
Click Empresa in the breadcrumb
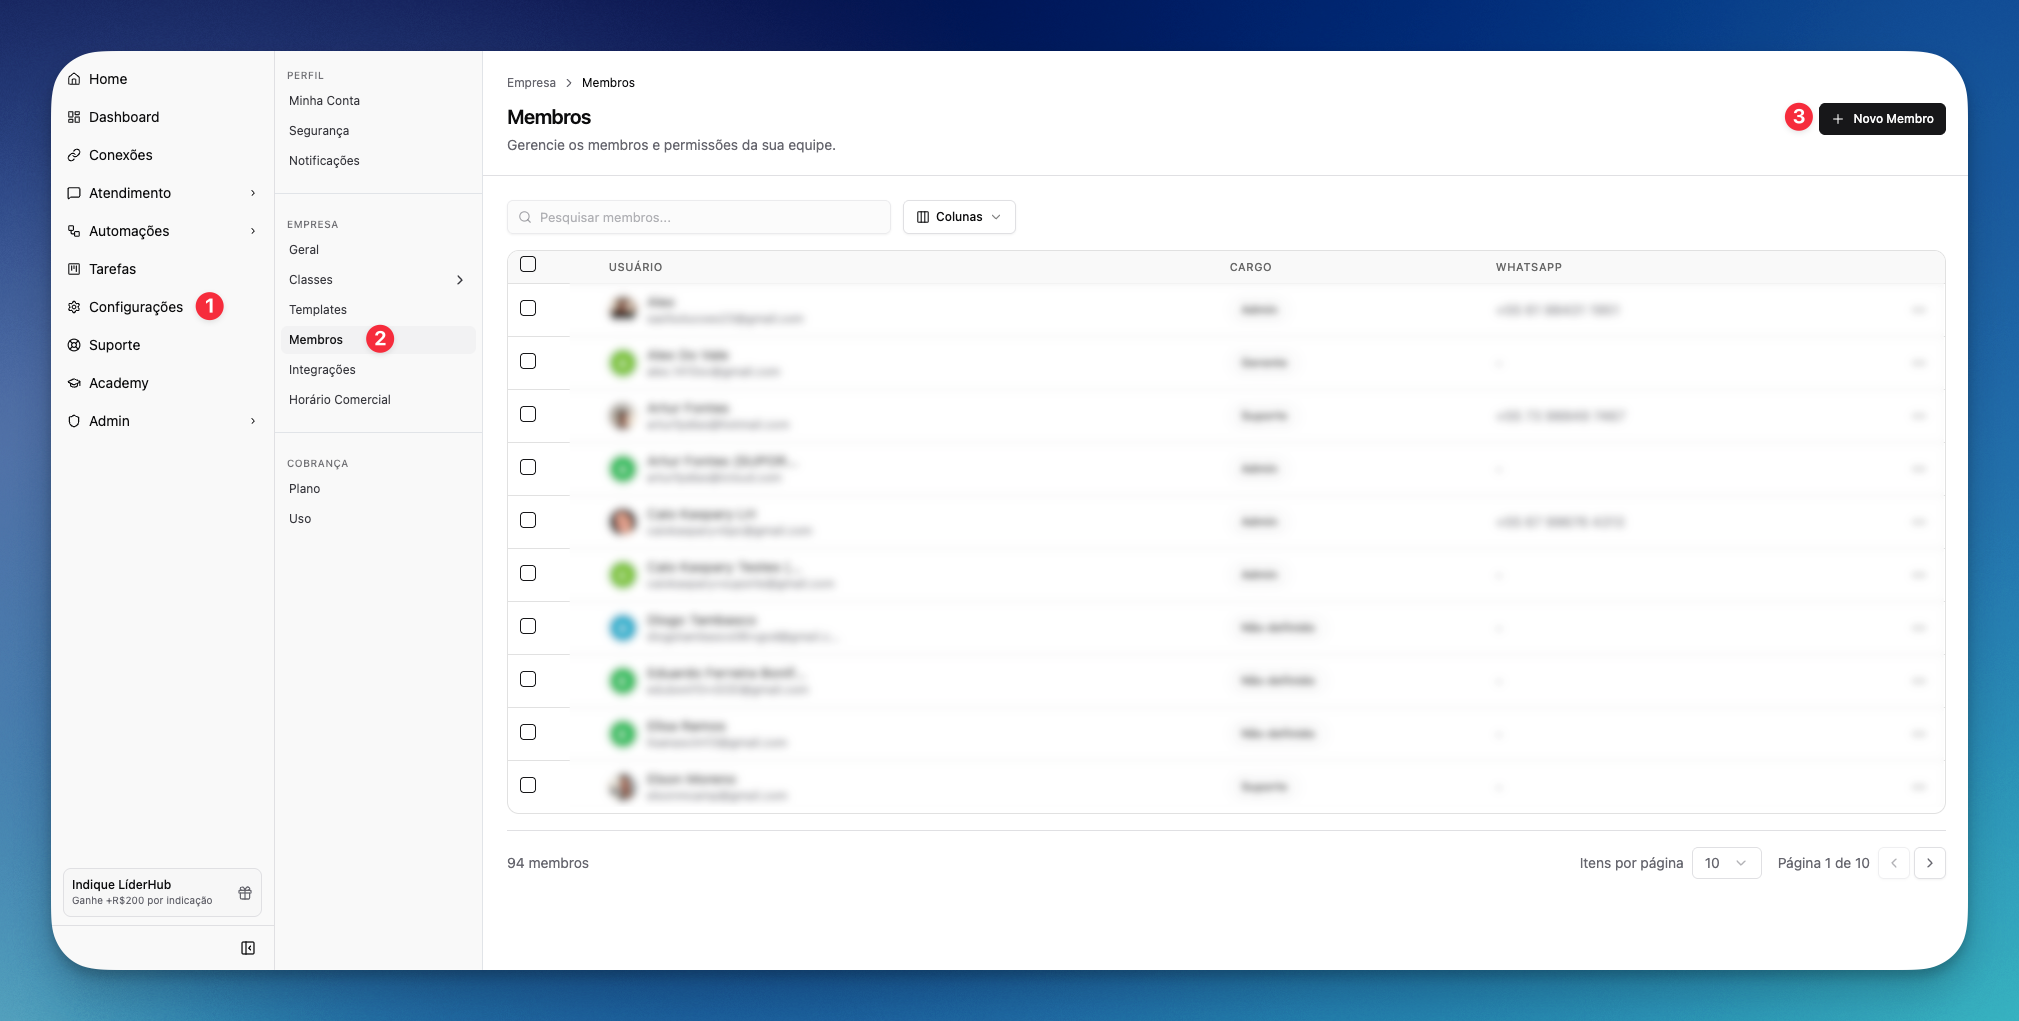pyautogui.click(x=531, y=83)
